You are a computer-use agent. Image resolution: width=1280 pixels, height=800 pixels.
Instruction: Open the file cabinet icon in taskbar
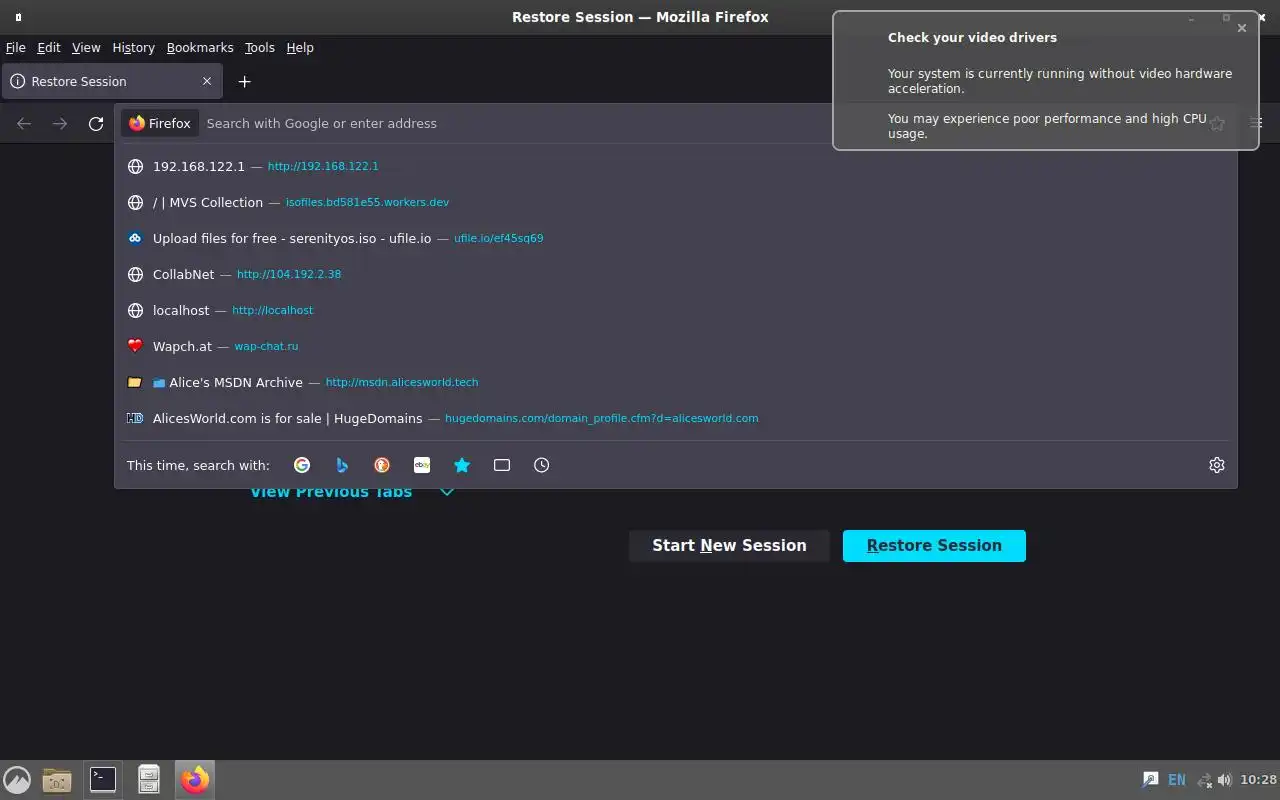(x=149, y=779)
